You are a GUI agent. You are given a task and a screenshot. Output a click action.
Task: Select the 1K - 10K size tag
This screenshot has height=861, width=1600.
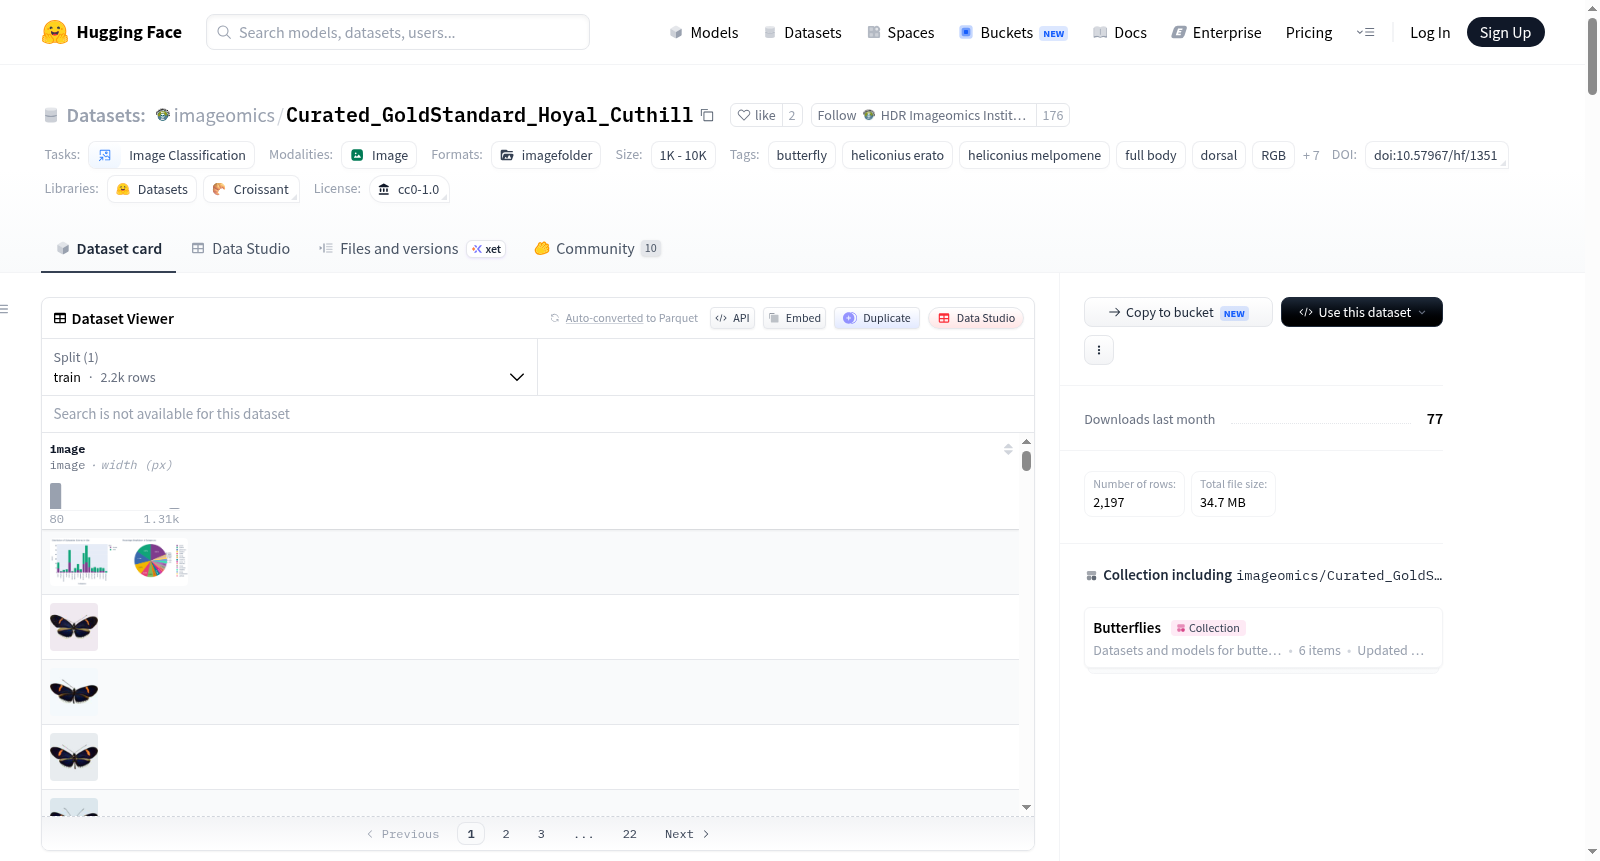tap(683, 155)
